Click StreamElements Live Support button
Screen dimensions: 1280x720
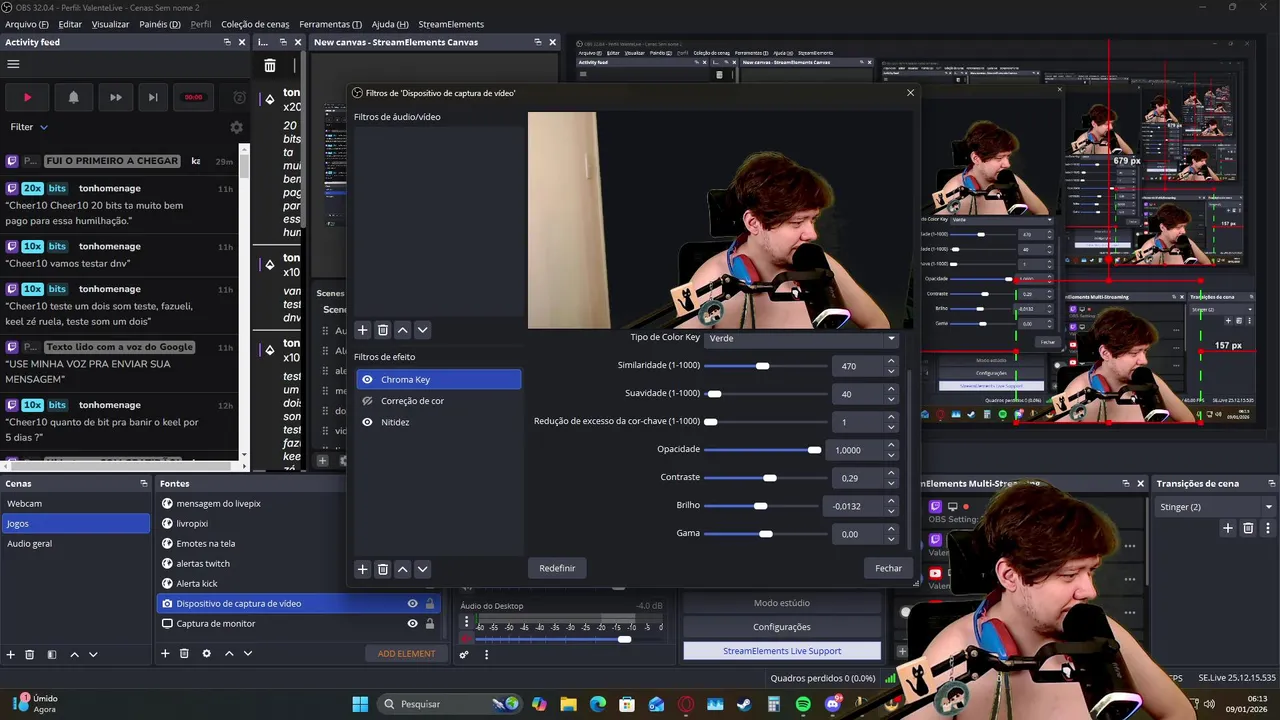tap(782, 651)
